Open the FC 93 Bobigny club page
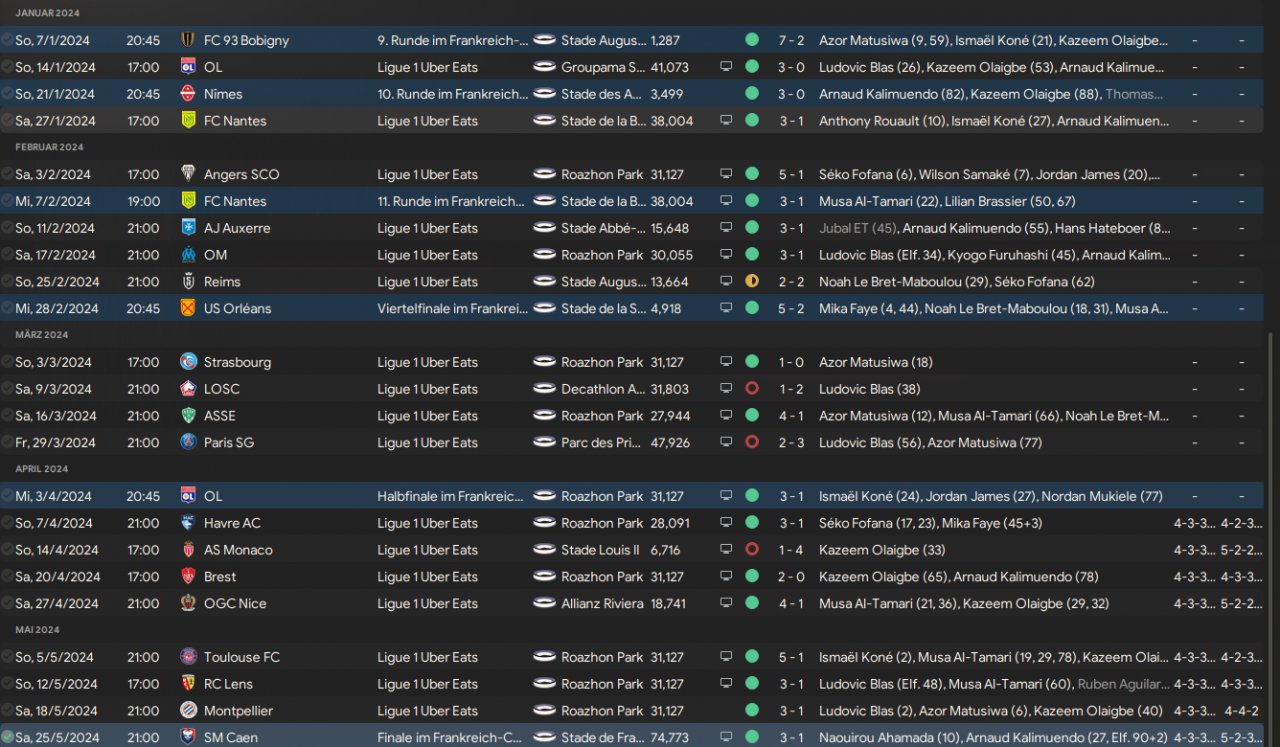 pyautogui.click(x=246, y=40)
